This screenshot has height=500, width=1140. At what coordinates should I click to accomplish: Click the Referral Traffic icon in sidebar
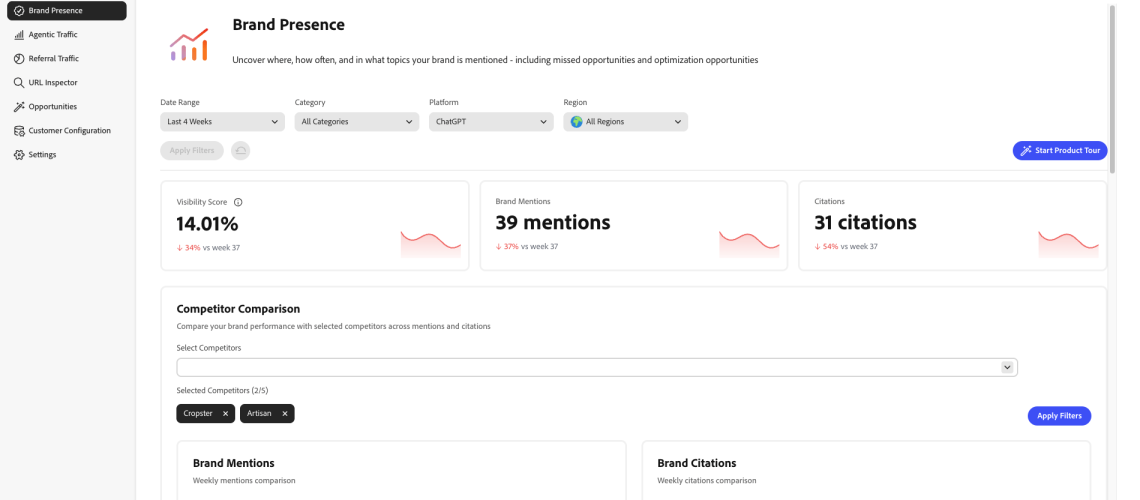click(x=19, y=59)
